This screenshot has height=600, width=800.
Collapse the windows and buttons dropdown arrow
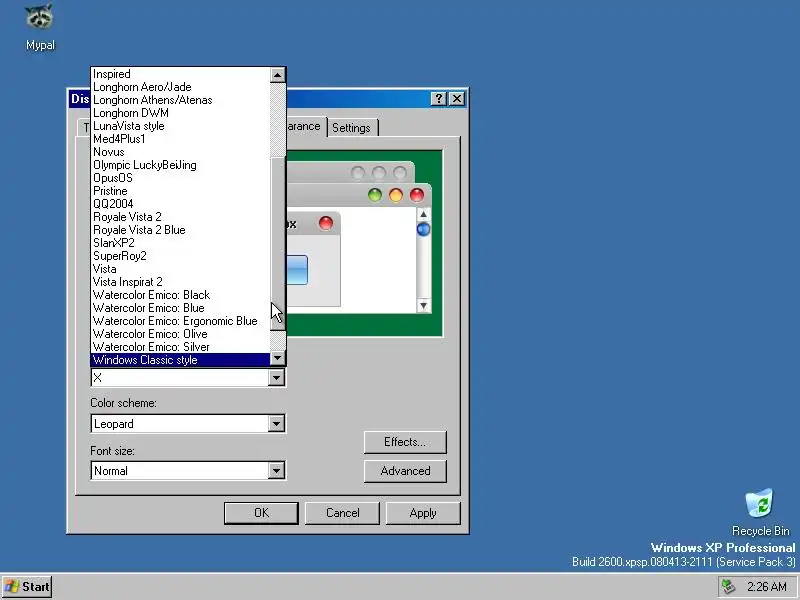(276, 378)
